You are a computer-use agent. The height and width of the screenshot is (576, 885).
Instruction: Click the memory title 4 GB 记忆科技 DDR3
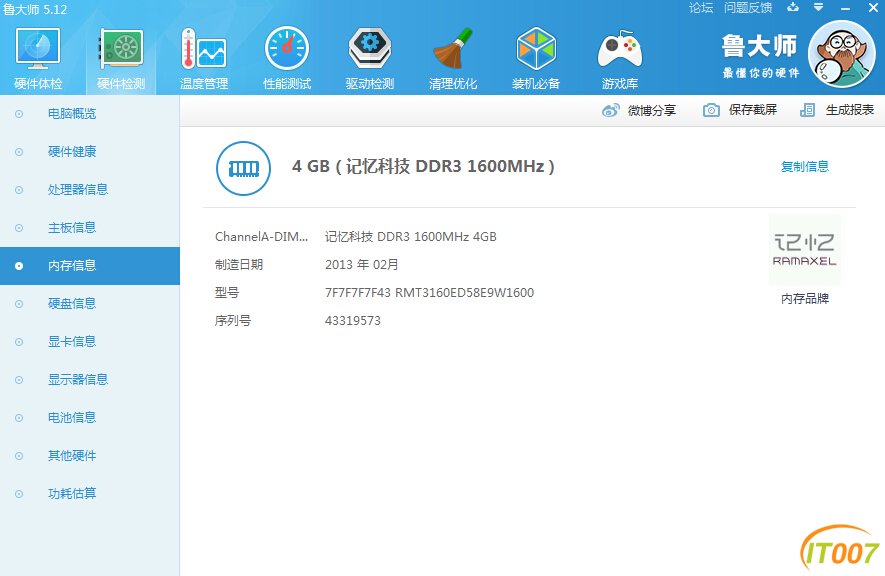click(423, 166)
